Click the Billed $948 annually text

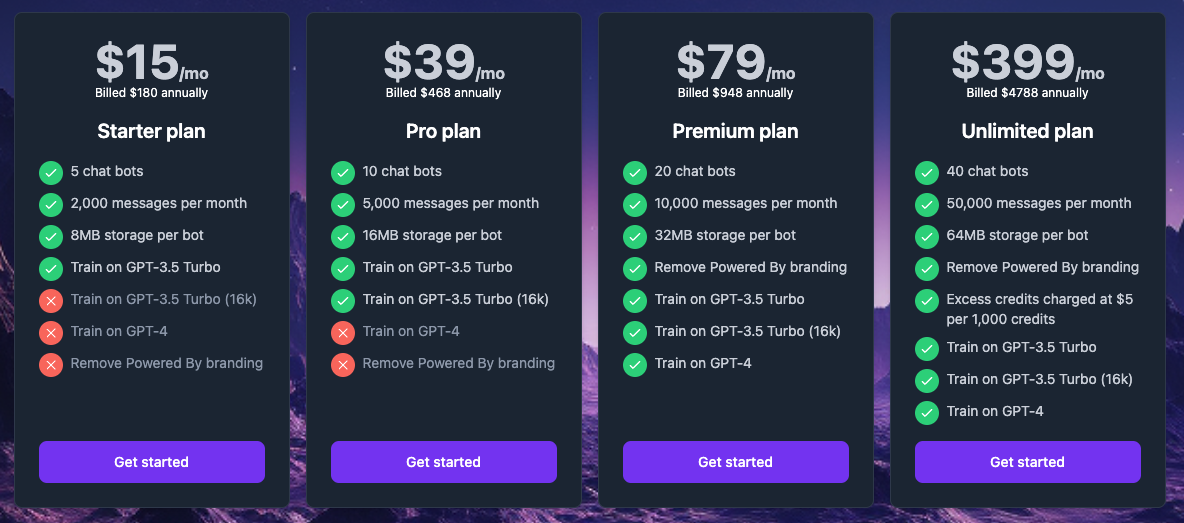pyautogui.click(x=735, y=93)
